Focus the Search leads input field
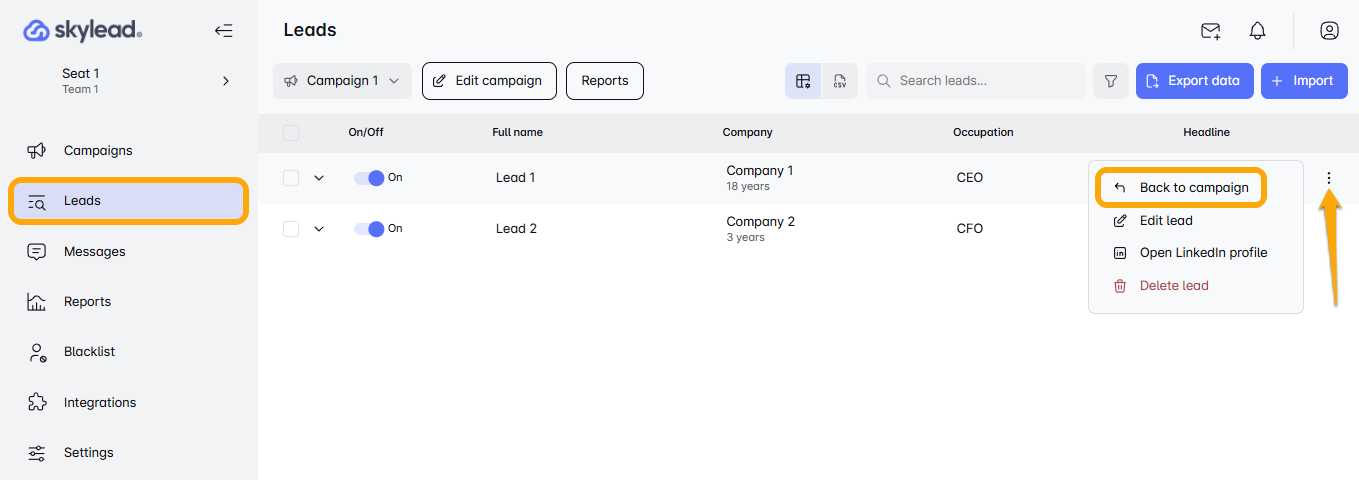 coord(985,81)
